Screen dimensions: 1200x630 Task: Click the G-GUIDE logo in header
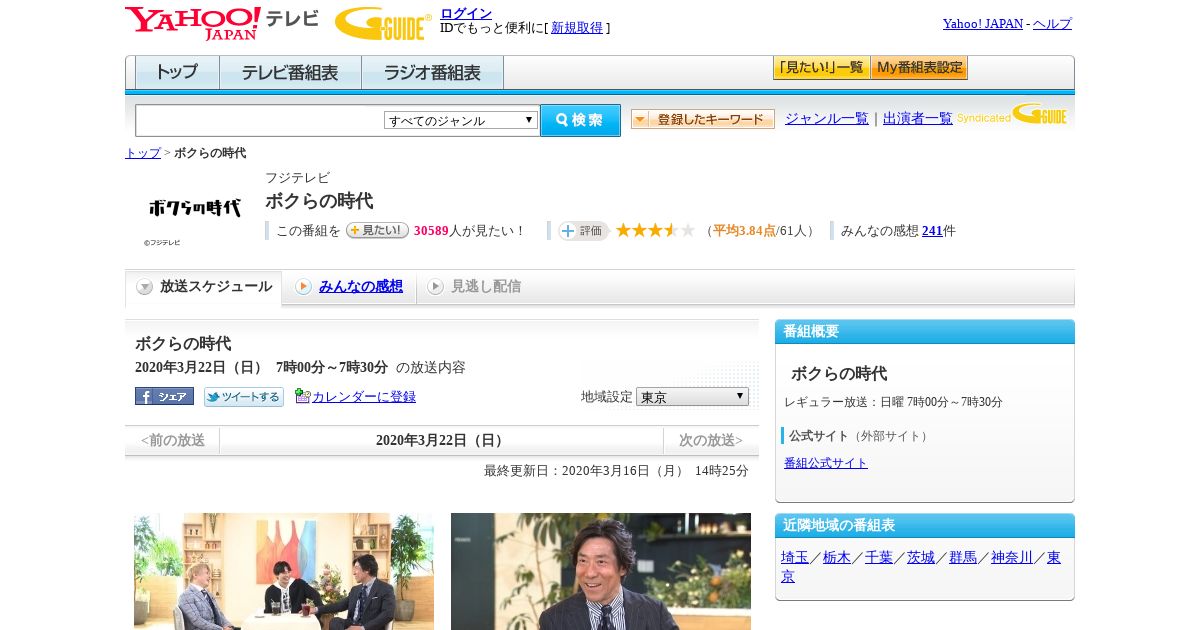coord(383,23)
